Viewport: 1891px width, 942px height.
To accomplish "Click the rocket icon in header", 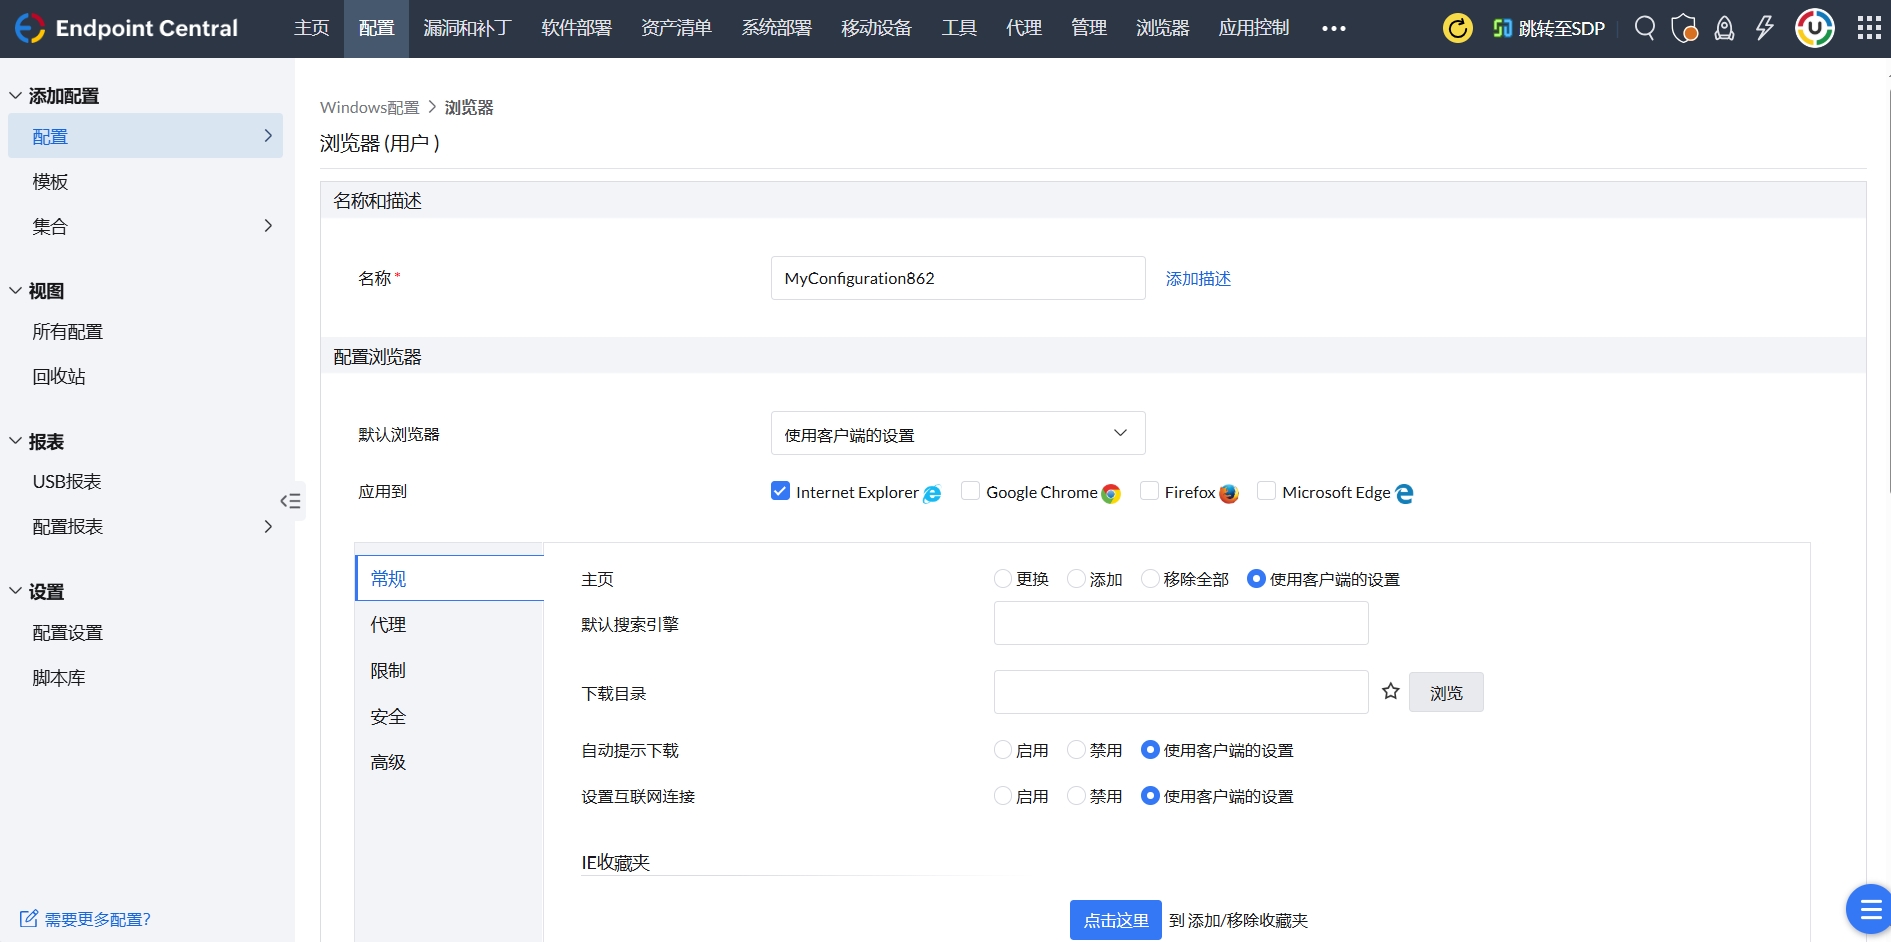I will (x=1724, y=28).
